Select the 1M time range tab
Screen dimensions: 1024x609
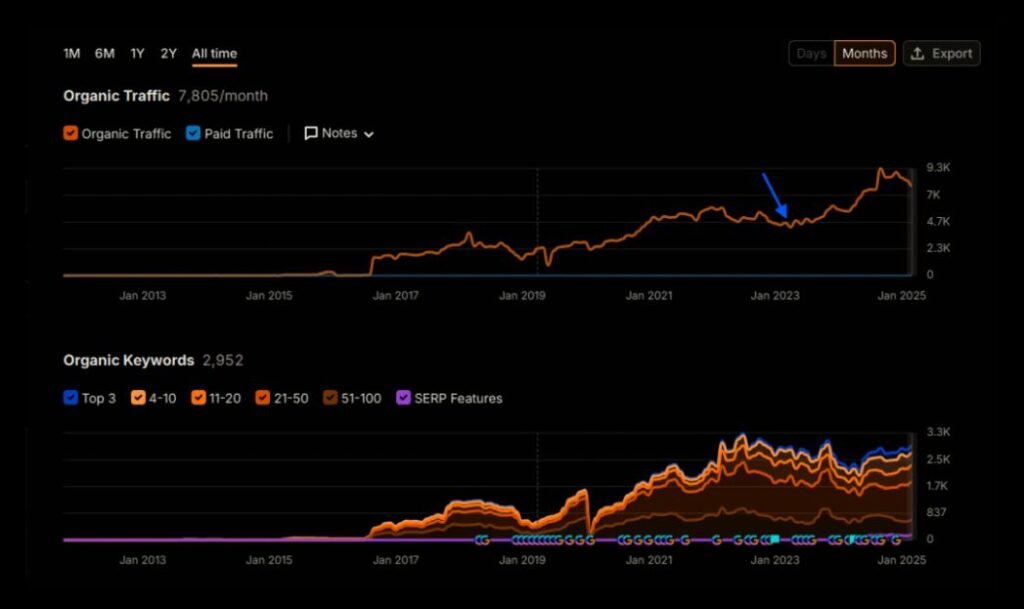coord(72,53)
